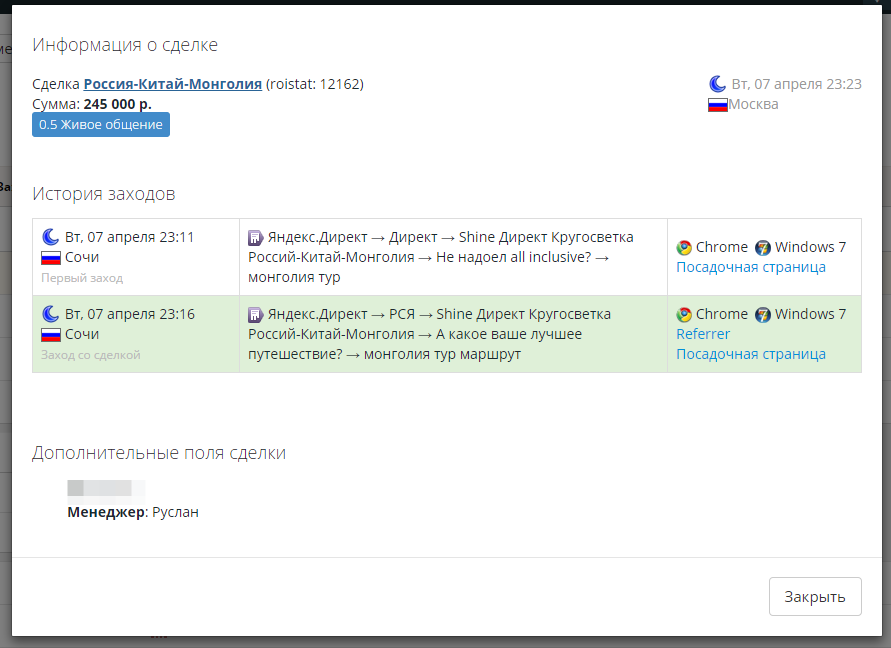Image resolution: width=891 pixels, height=648 pixels.
Task: Open Посадочная страница link in the green row
Action: click(x=751, y=354)
